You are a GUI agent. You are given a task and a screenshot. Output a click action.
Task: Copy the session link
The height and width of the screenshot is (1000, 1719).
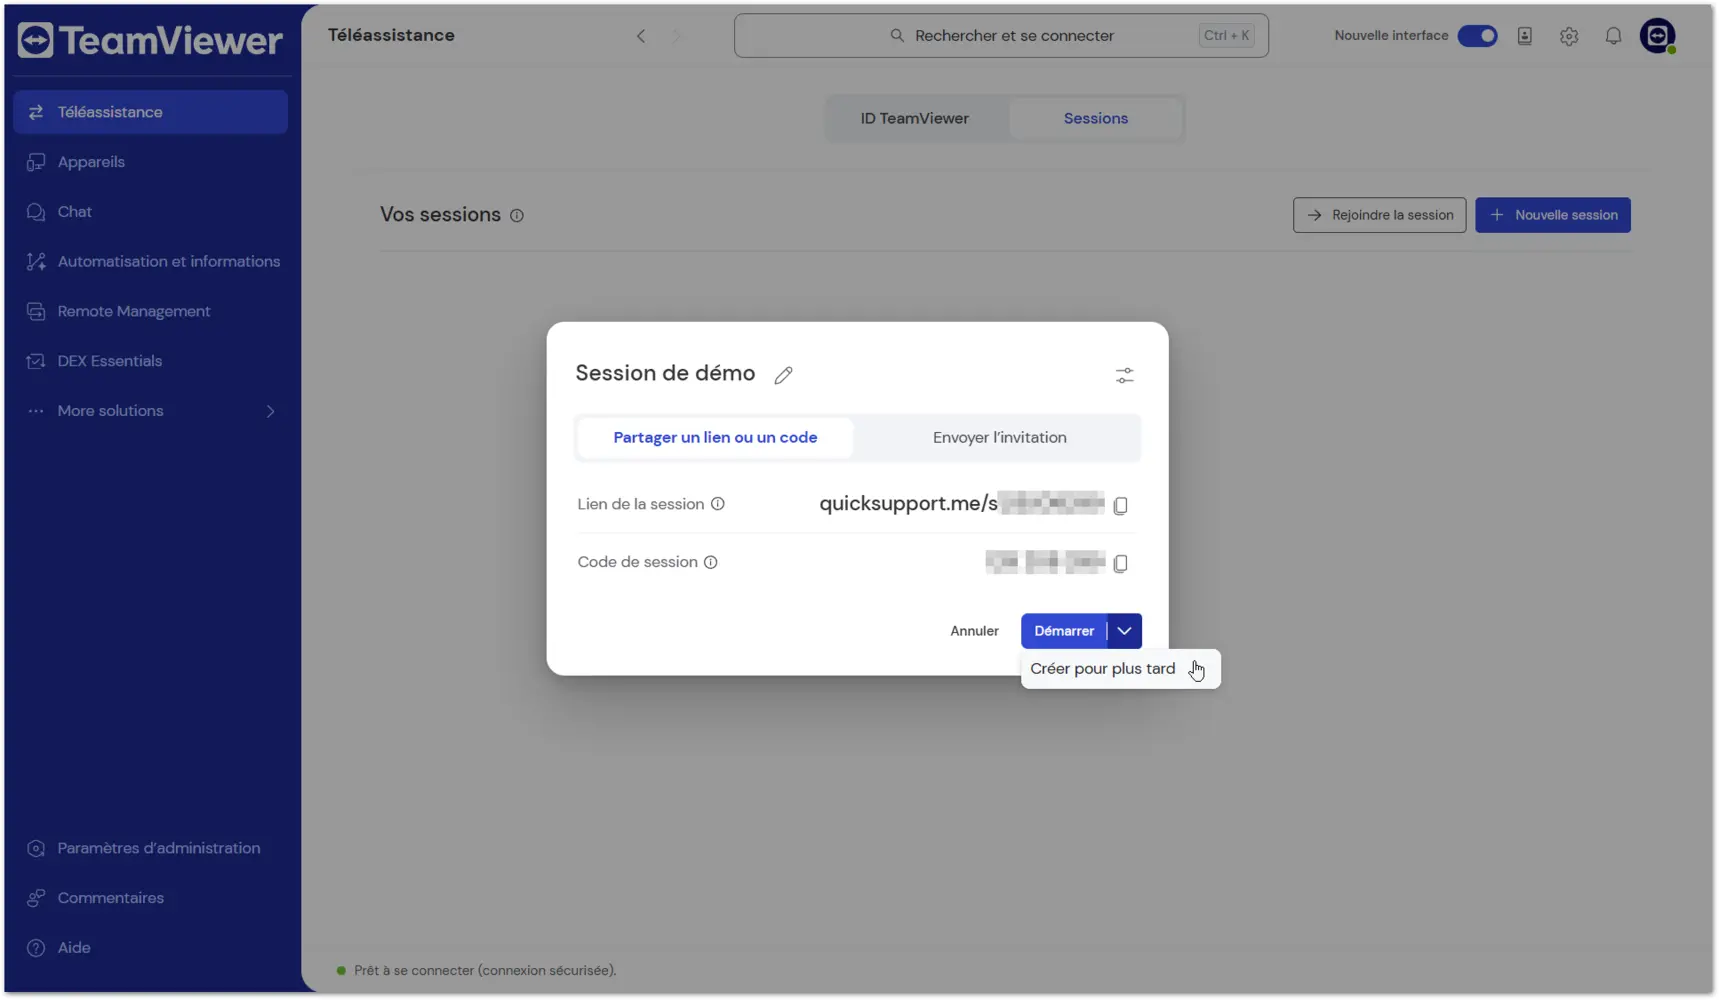click(1120, 505)
